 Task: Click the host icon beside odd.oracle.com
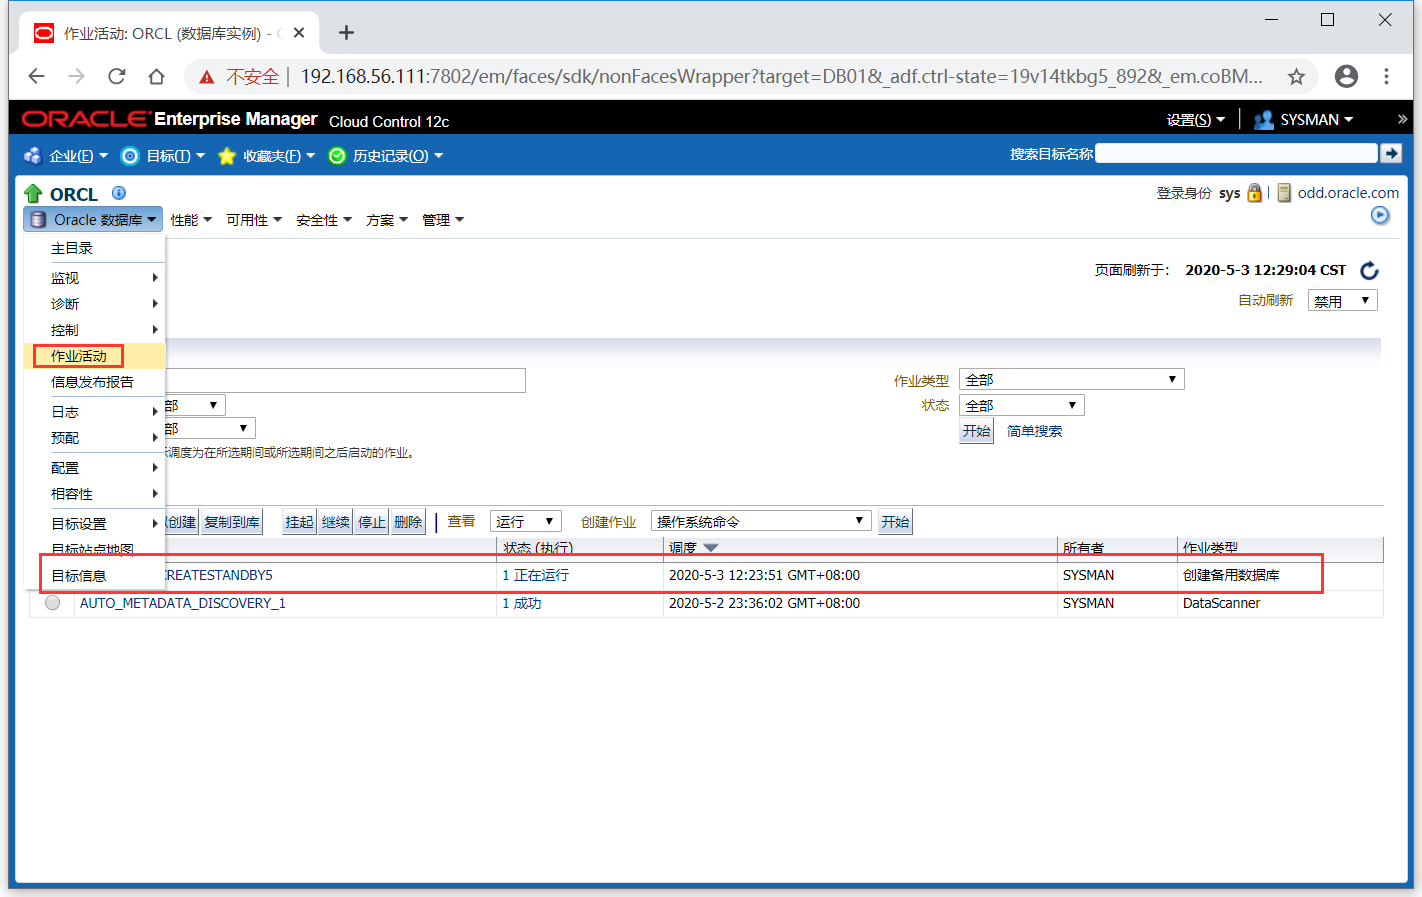coord(1284,192)
